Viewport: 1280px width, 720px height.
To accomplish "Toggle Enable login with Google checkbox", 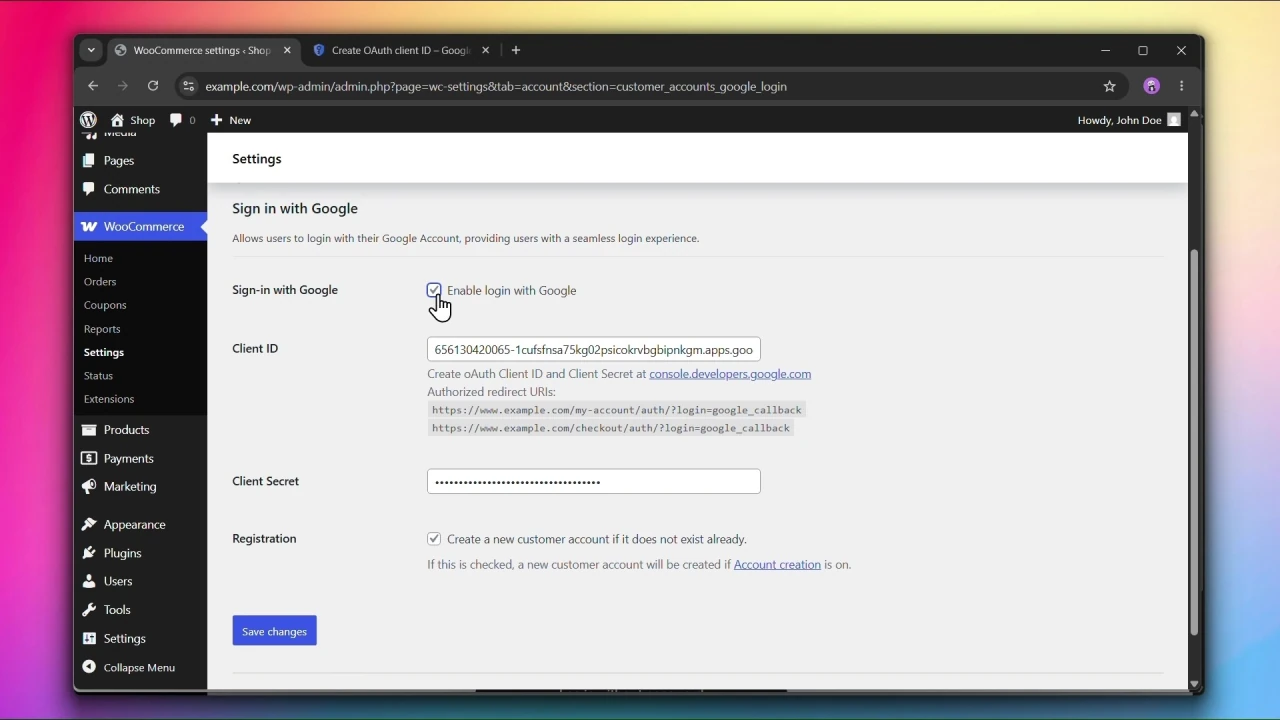I will [x=434, y=291].
